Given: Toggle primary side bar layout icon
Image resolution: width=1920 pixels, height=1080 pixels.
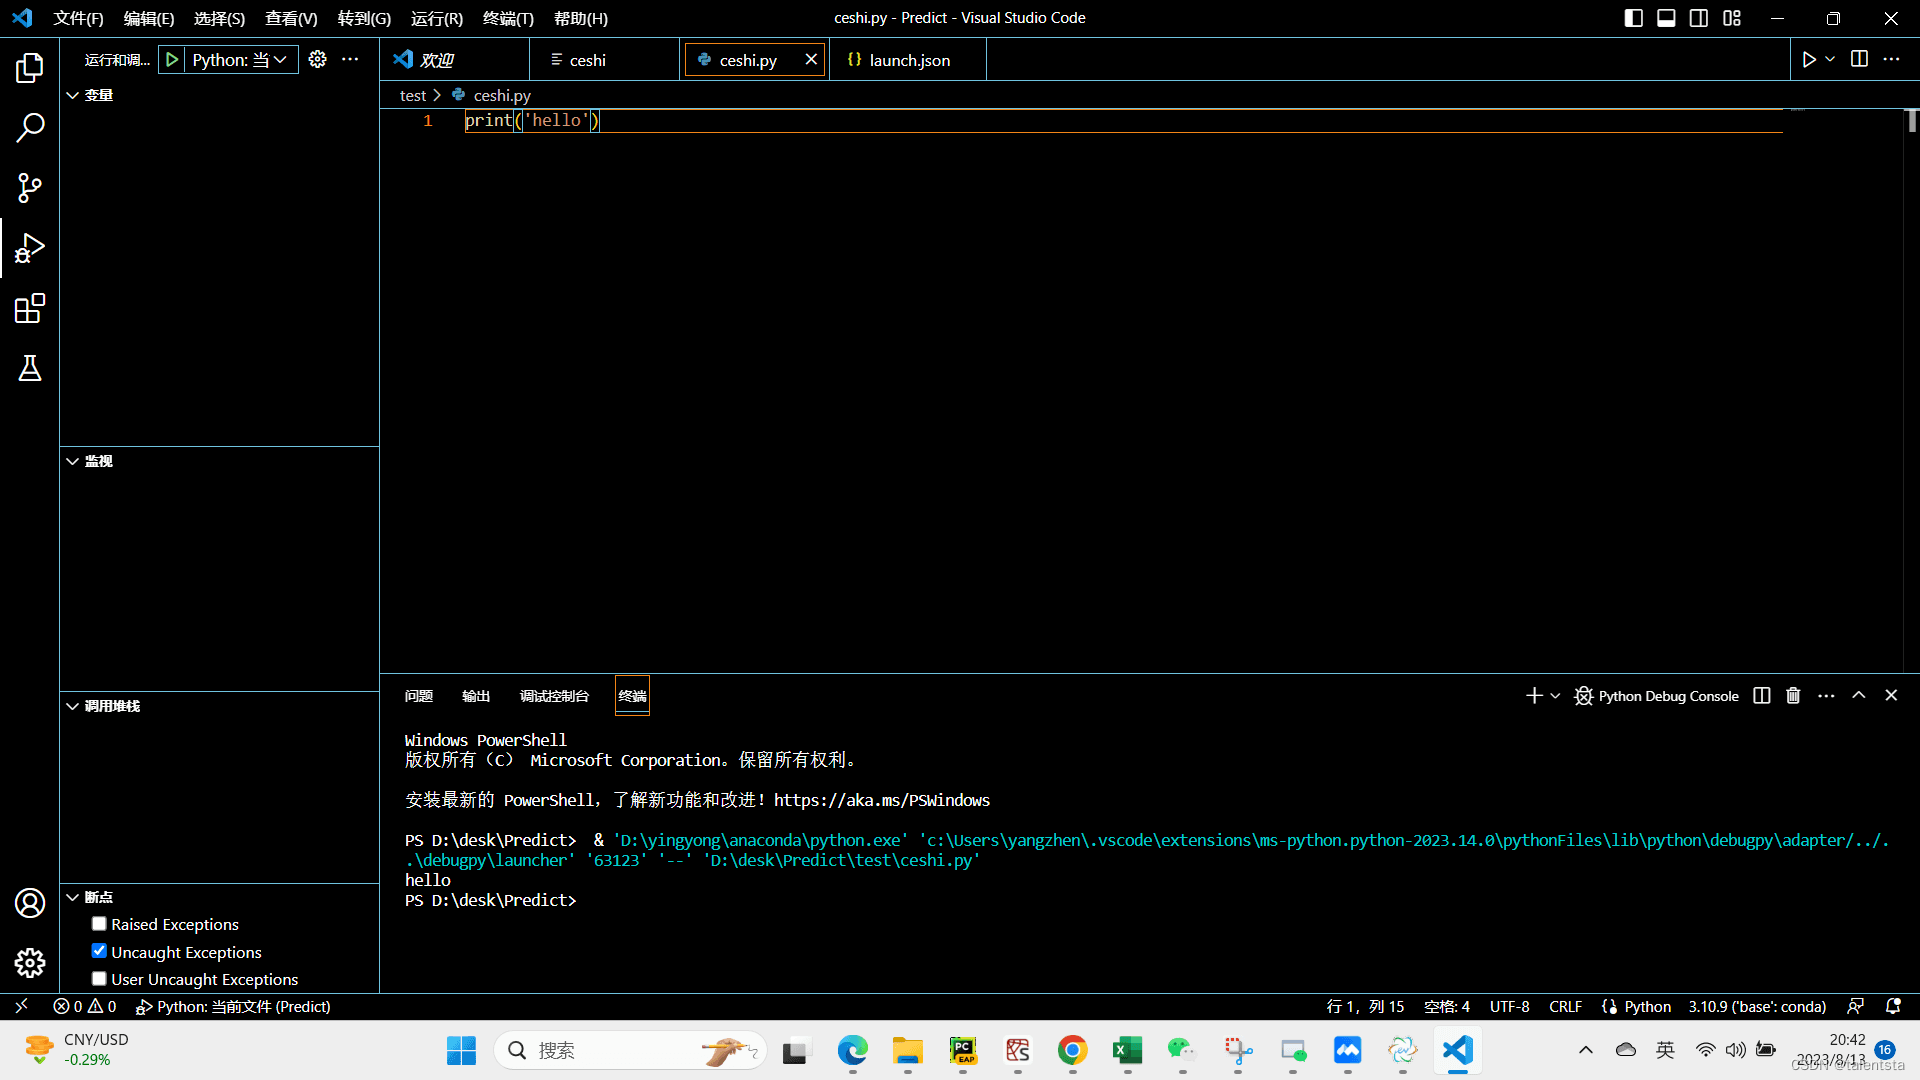Looking at the screenshot, I should (x=1633, y=18).
